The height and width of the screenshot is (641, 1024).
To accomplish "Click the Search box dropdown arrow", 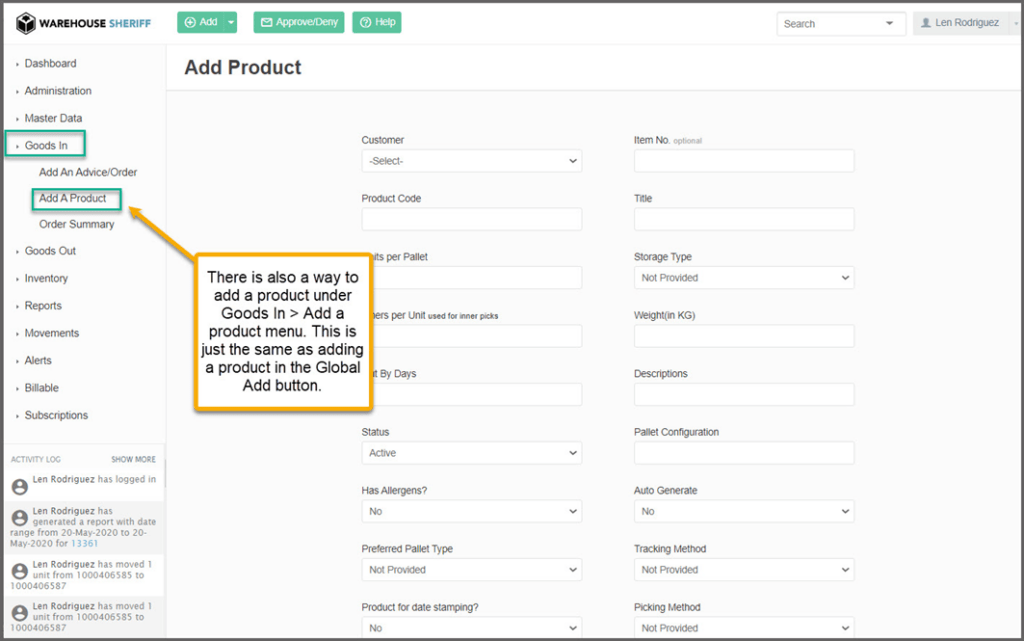I will [889, 24].
